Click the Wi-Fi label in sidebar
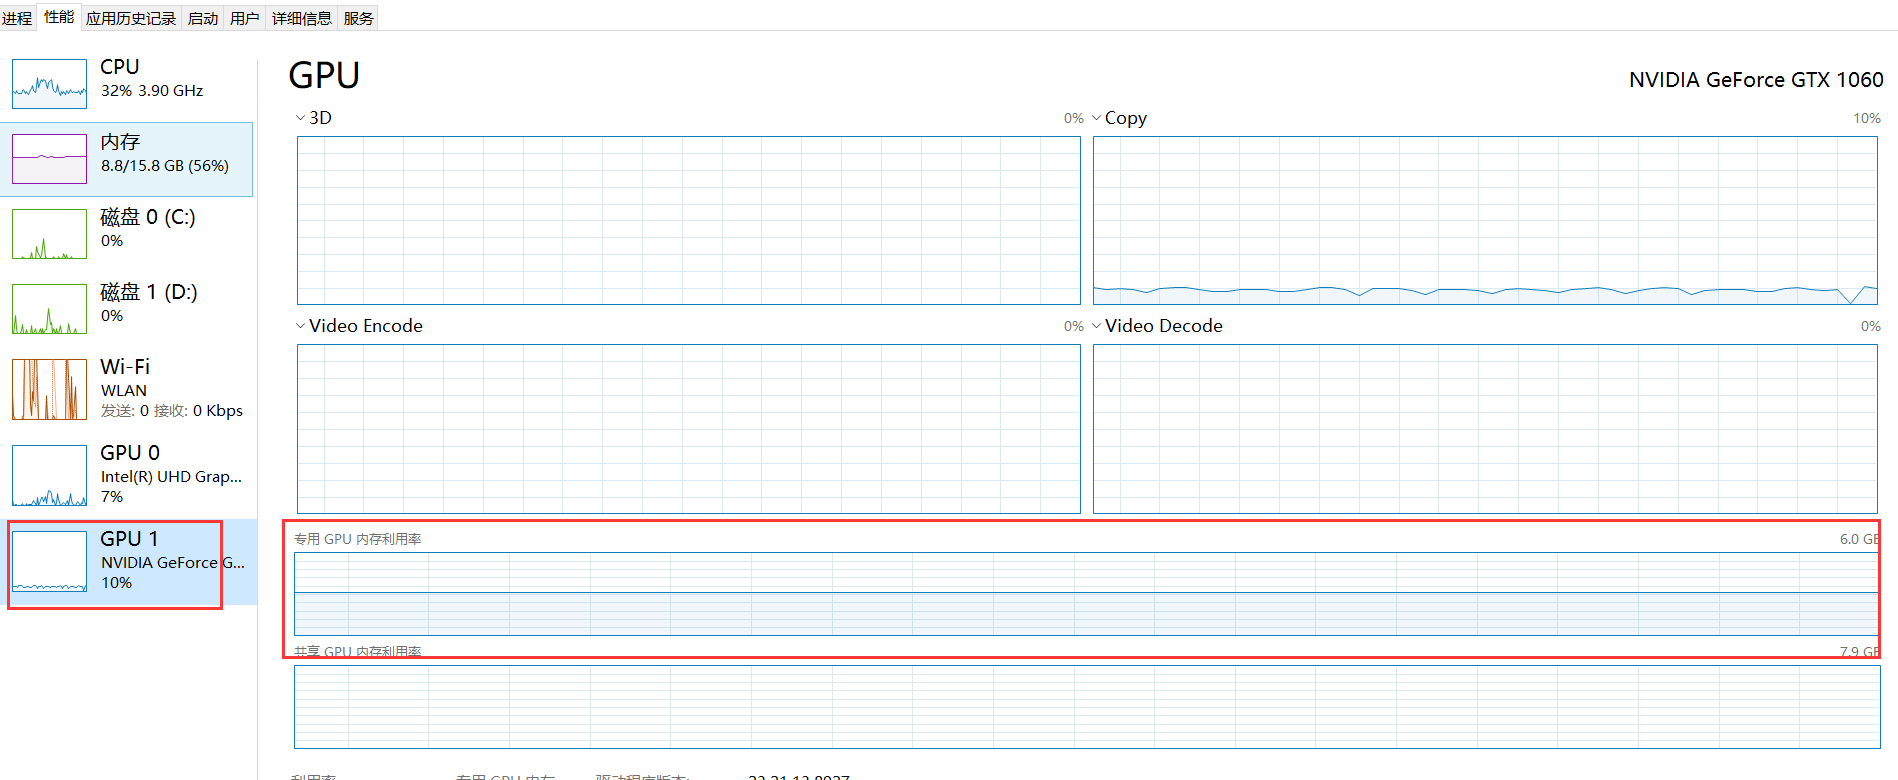The image size is (1898, 780). pyautogui.click(x=125, y=367)
